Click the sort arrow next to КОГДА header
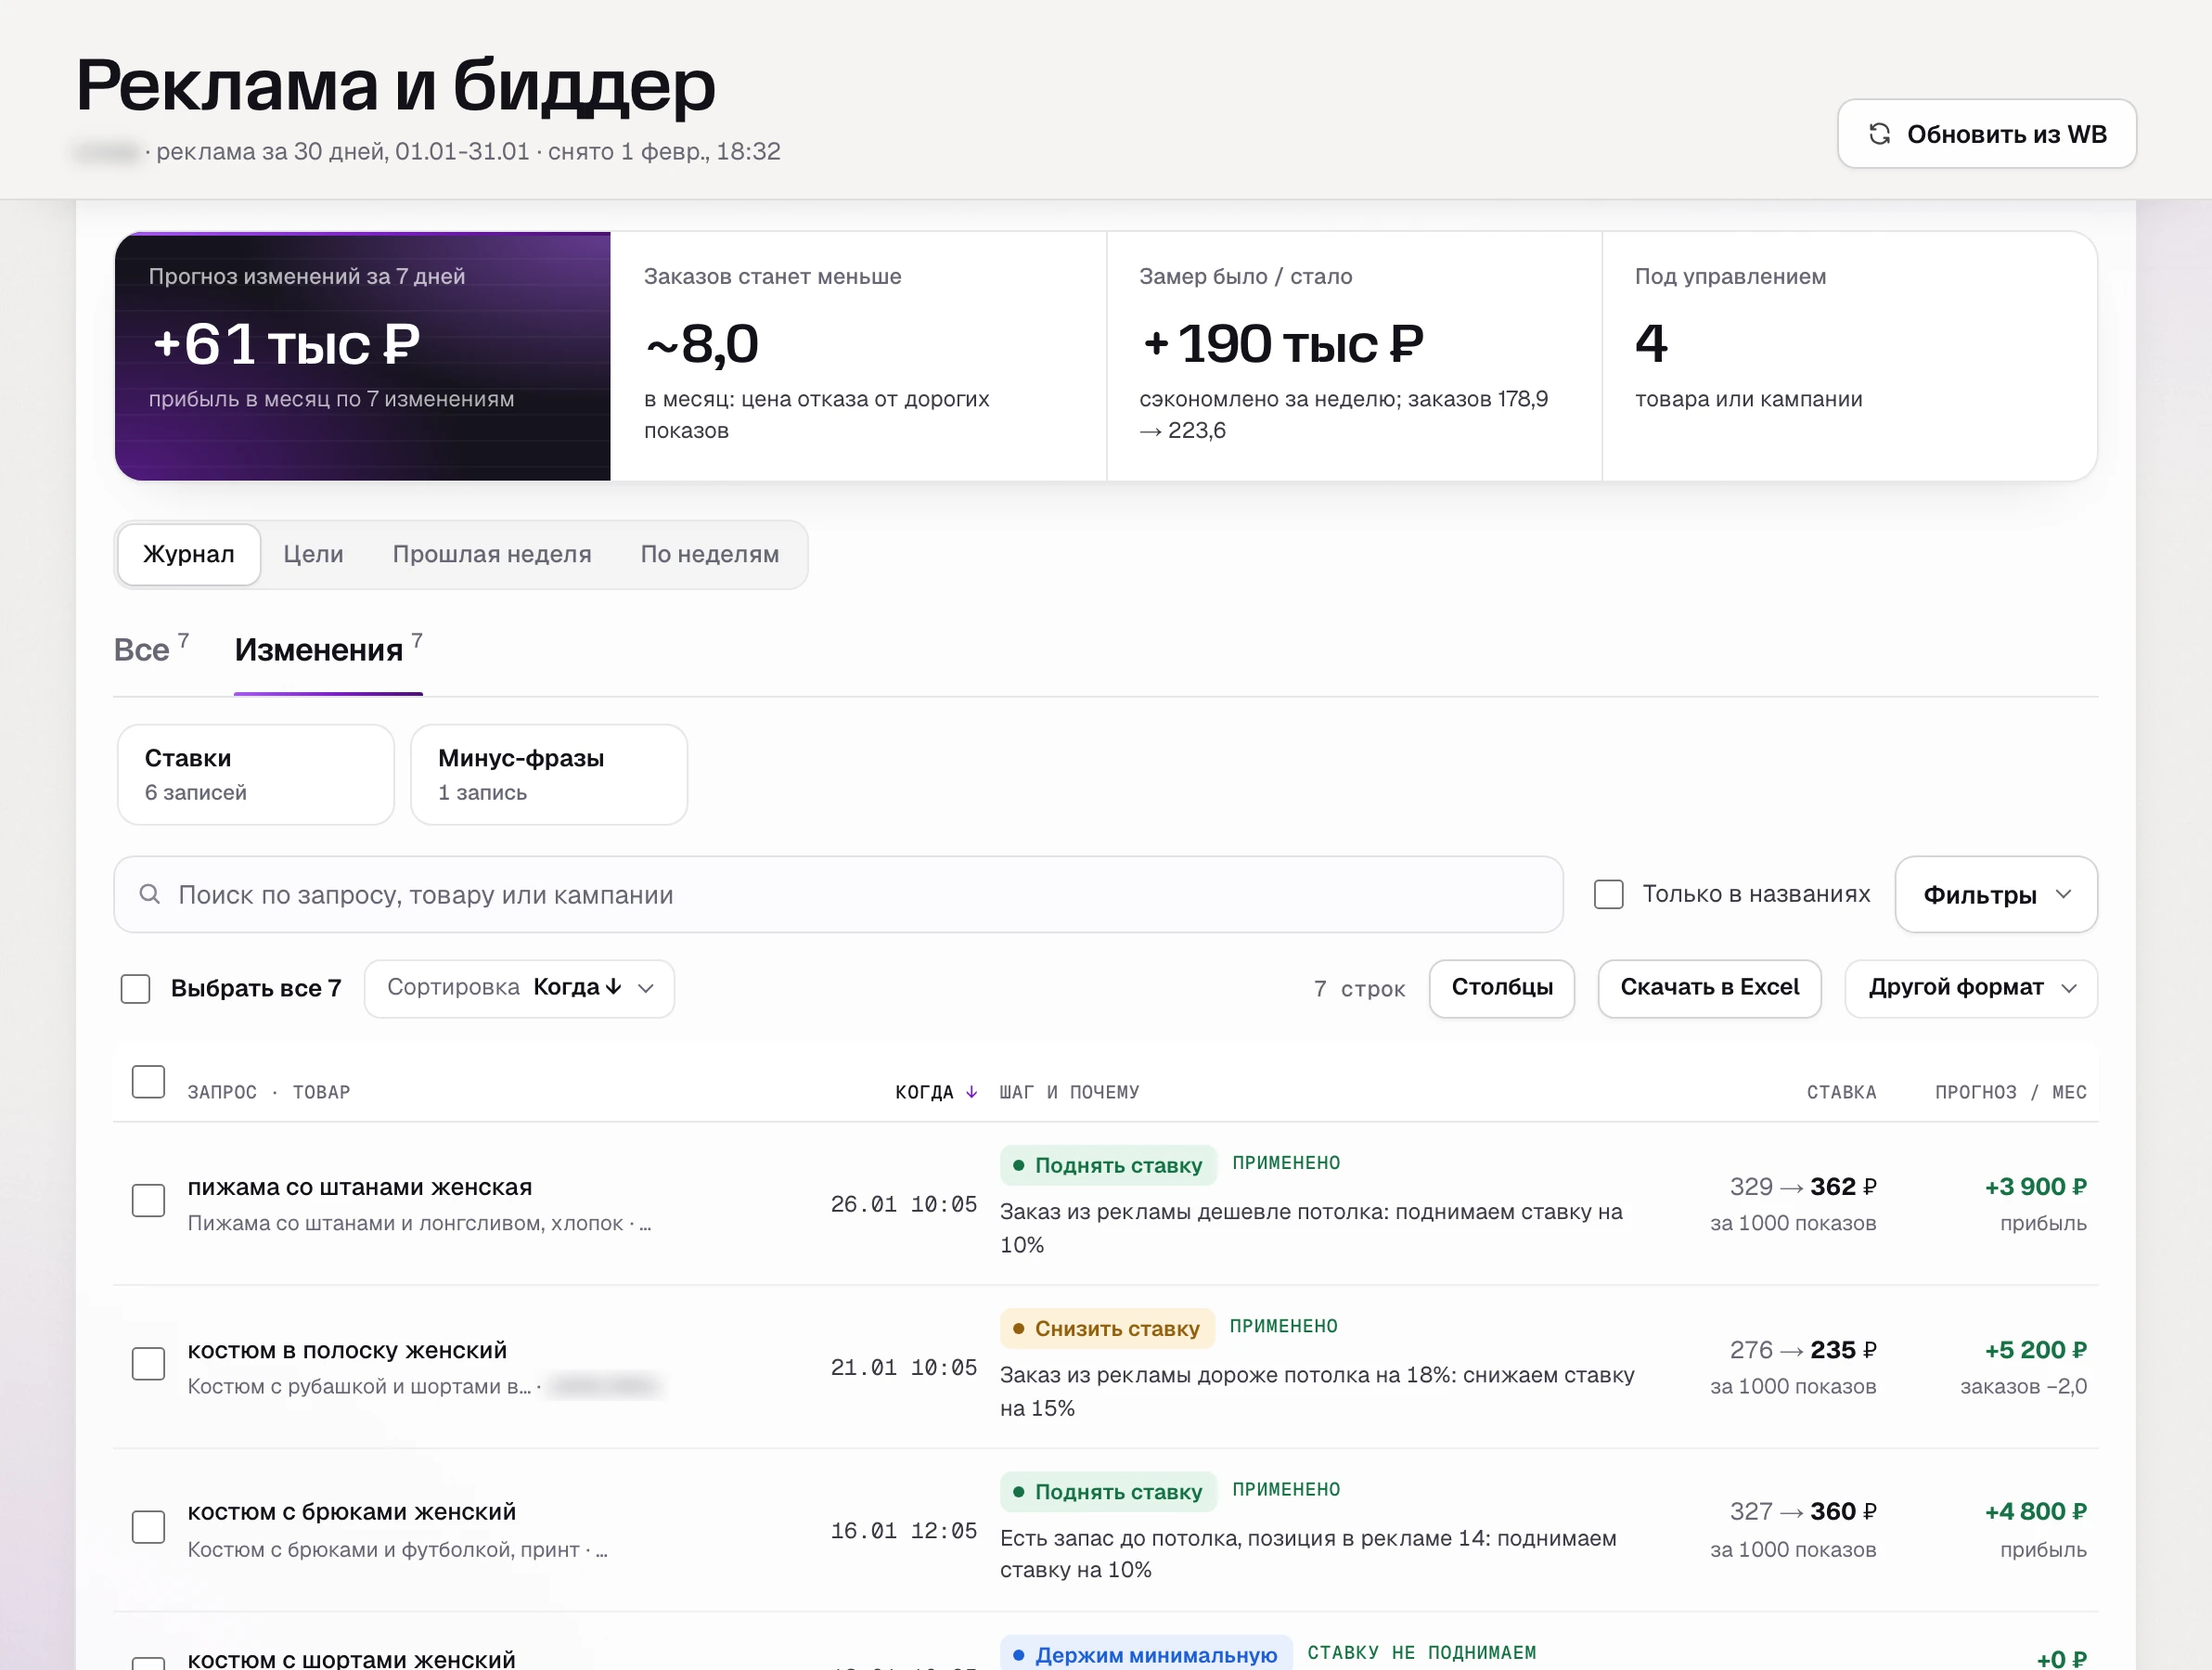Image resolution: width=2212 pixels, height=1670 pixels. (971, 1092)
